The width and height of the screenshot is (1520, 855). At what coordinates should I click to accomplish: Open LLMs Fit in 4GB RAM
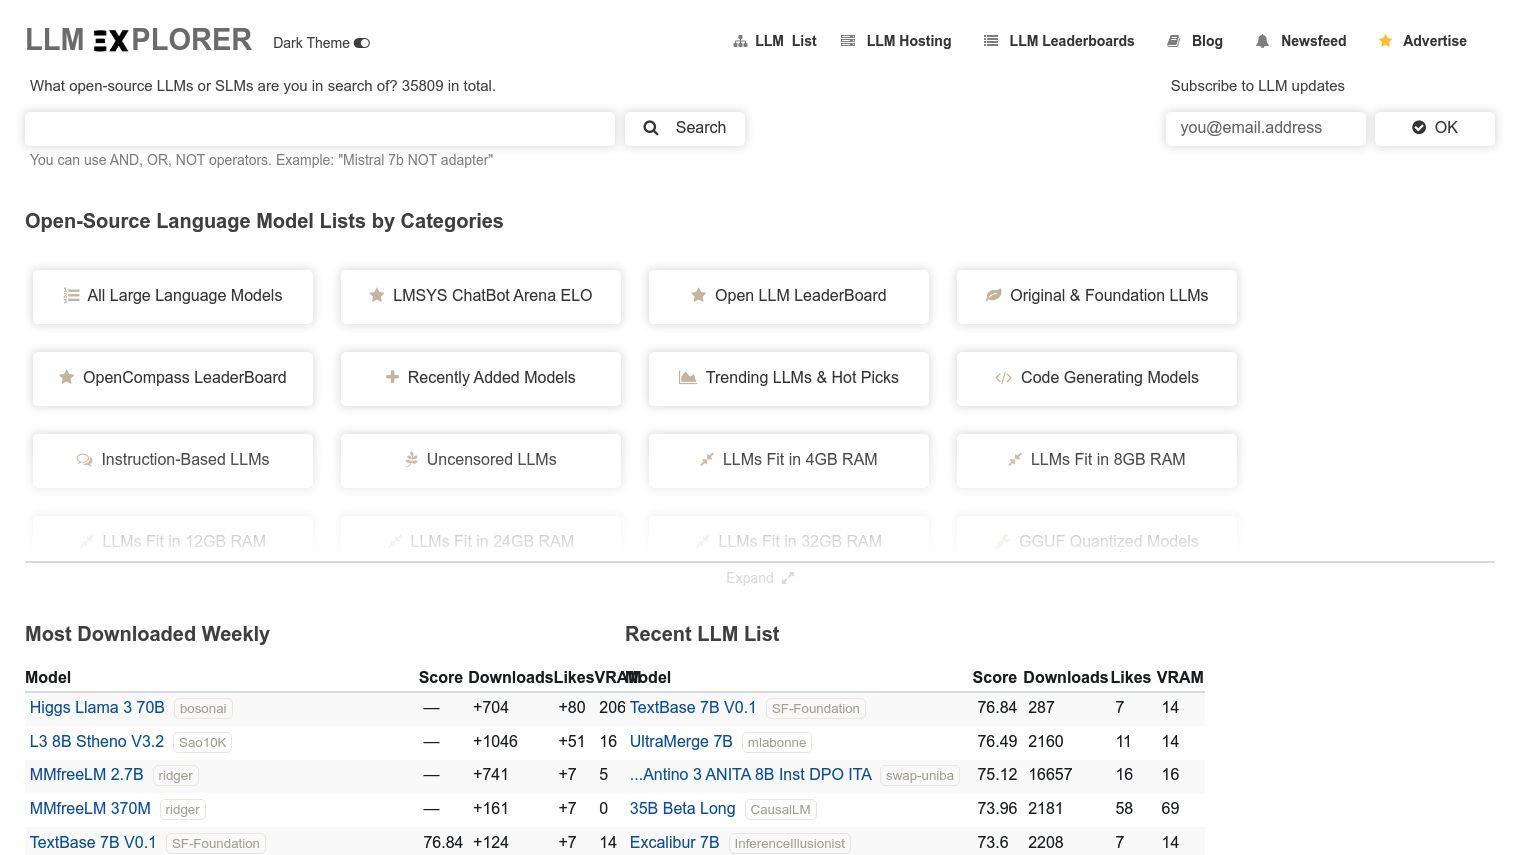point(789,460)
